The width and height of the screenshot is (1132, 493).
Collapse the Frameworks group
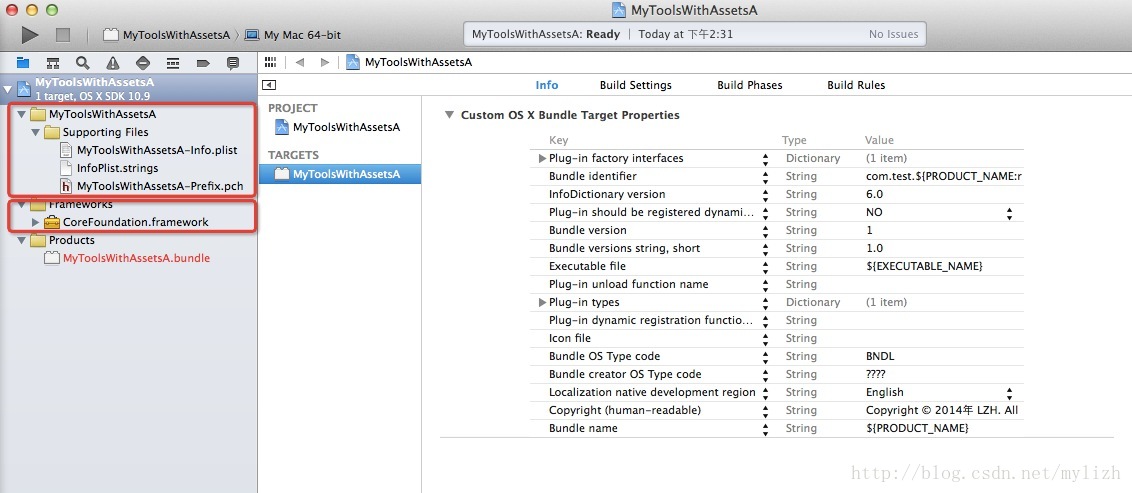(x=22, y=204)
